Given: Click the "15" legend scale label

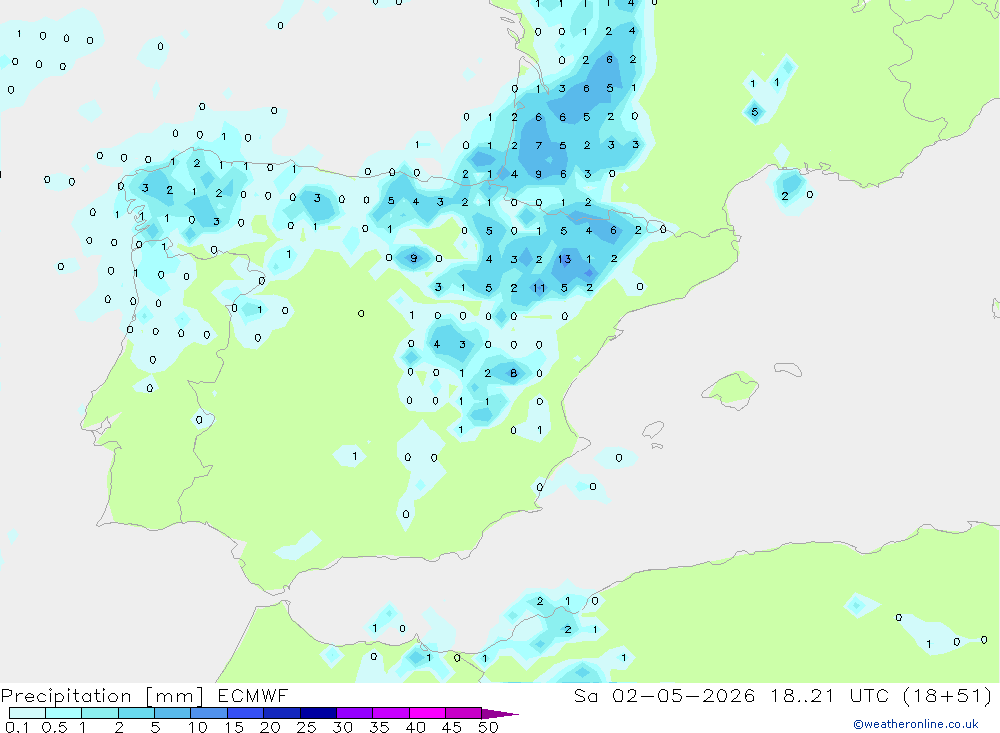Looking at the screenshot, I should click(234, 727).
